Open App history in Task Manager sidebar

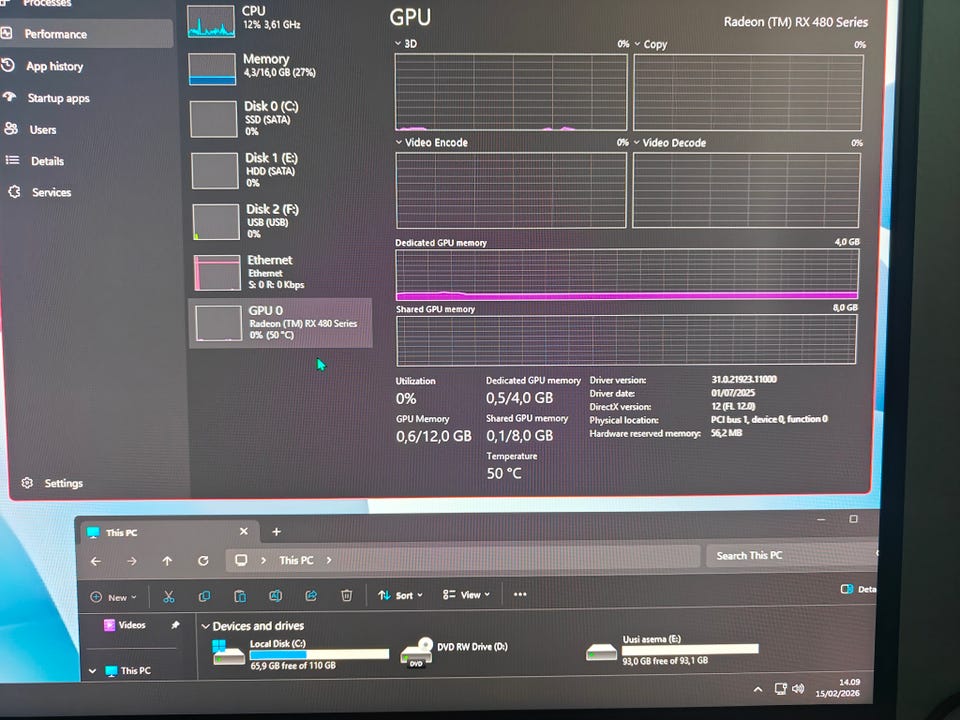tap(54, 66)
